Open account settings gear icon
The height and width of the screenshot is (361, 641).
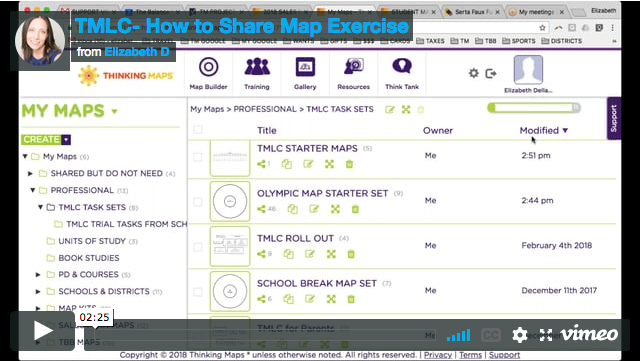click(473, 73)
